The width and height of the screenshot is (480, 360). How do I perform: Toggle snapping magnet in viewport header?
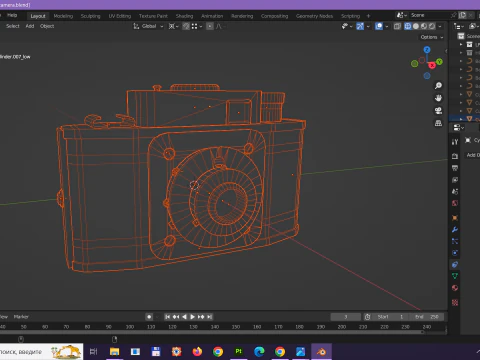tap(186, 26)
